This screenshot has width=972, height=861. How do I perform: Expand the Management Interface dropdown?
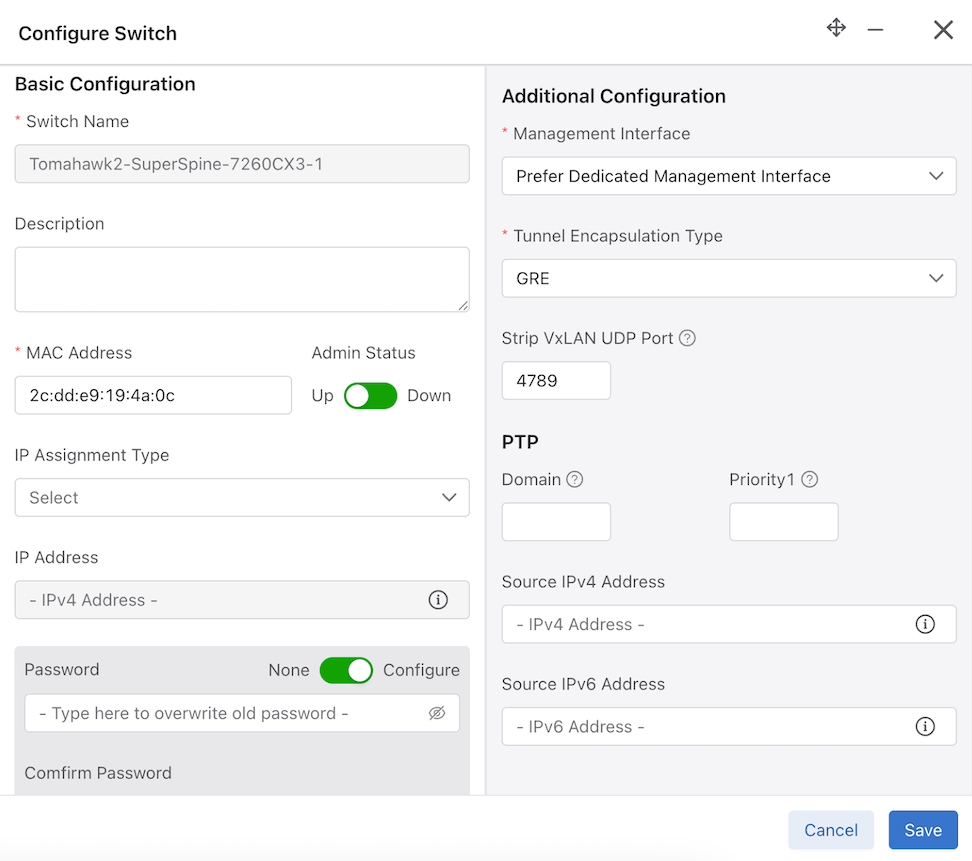point(728,176)
